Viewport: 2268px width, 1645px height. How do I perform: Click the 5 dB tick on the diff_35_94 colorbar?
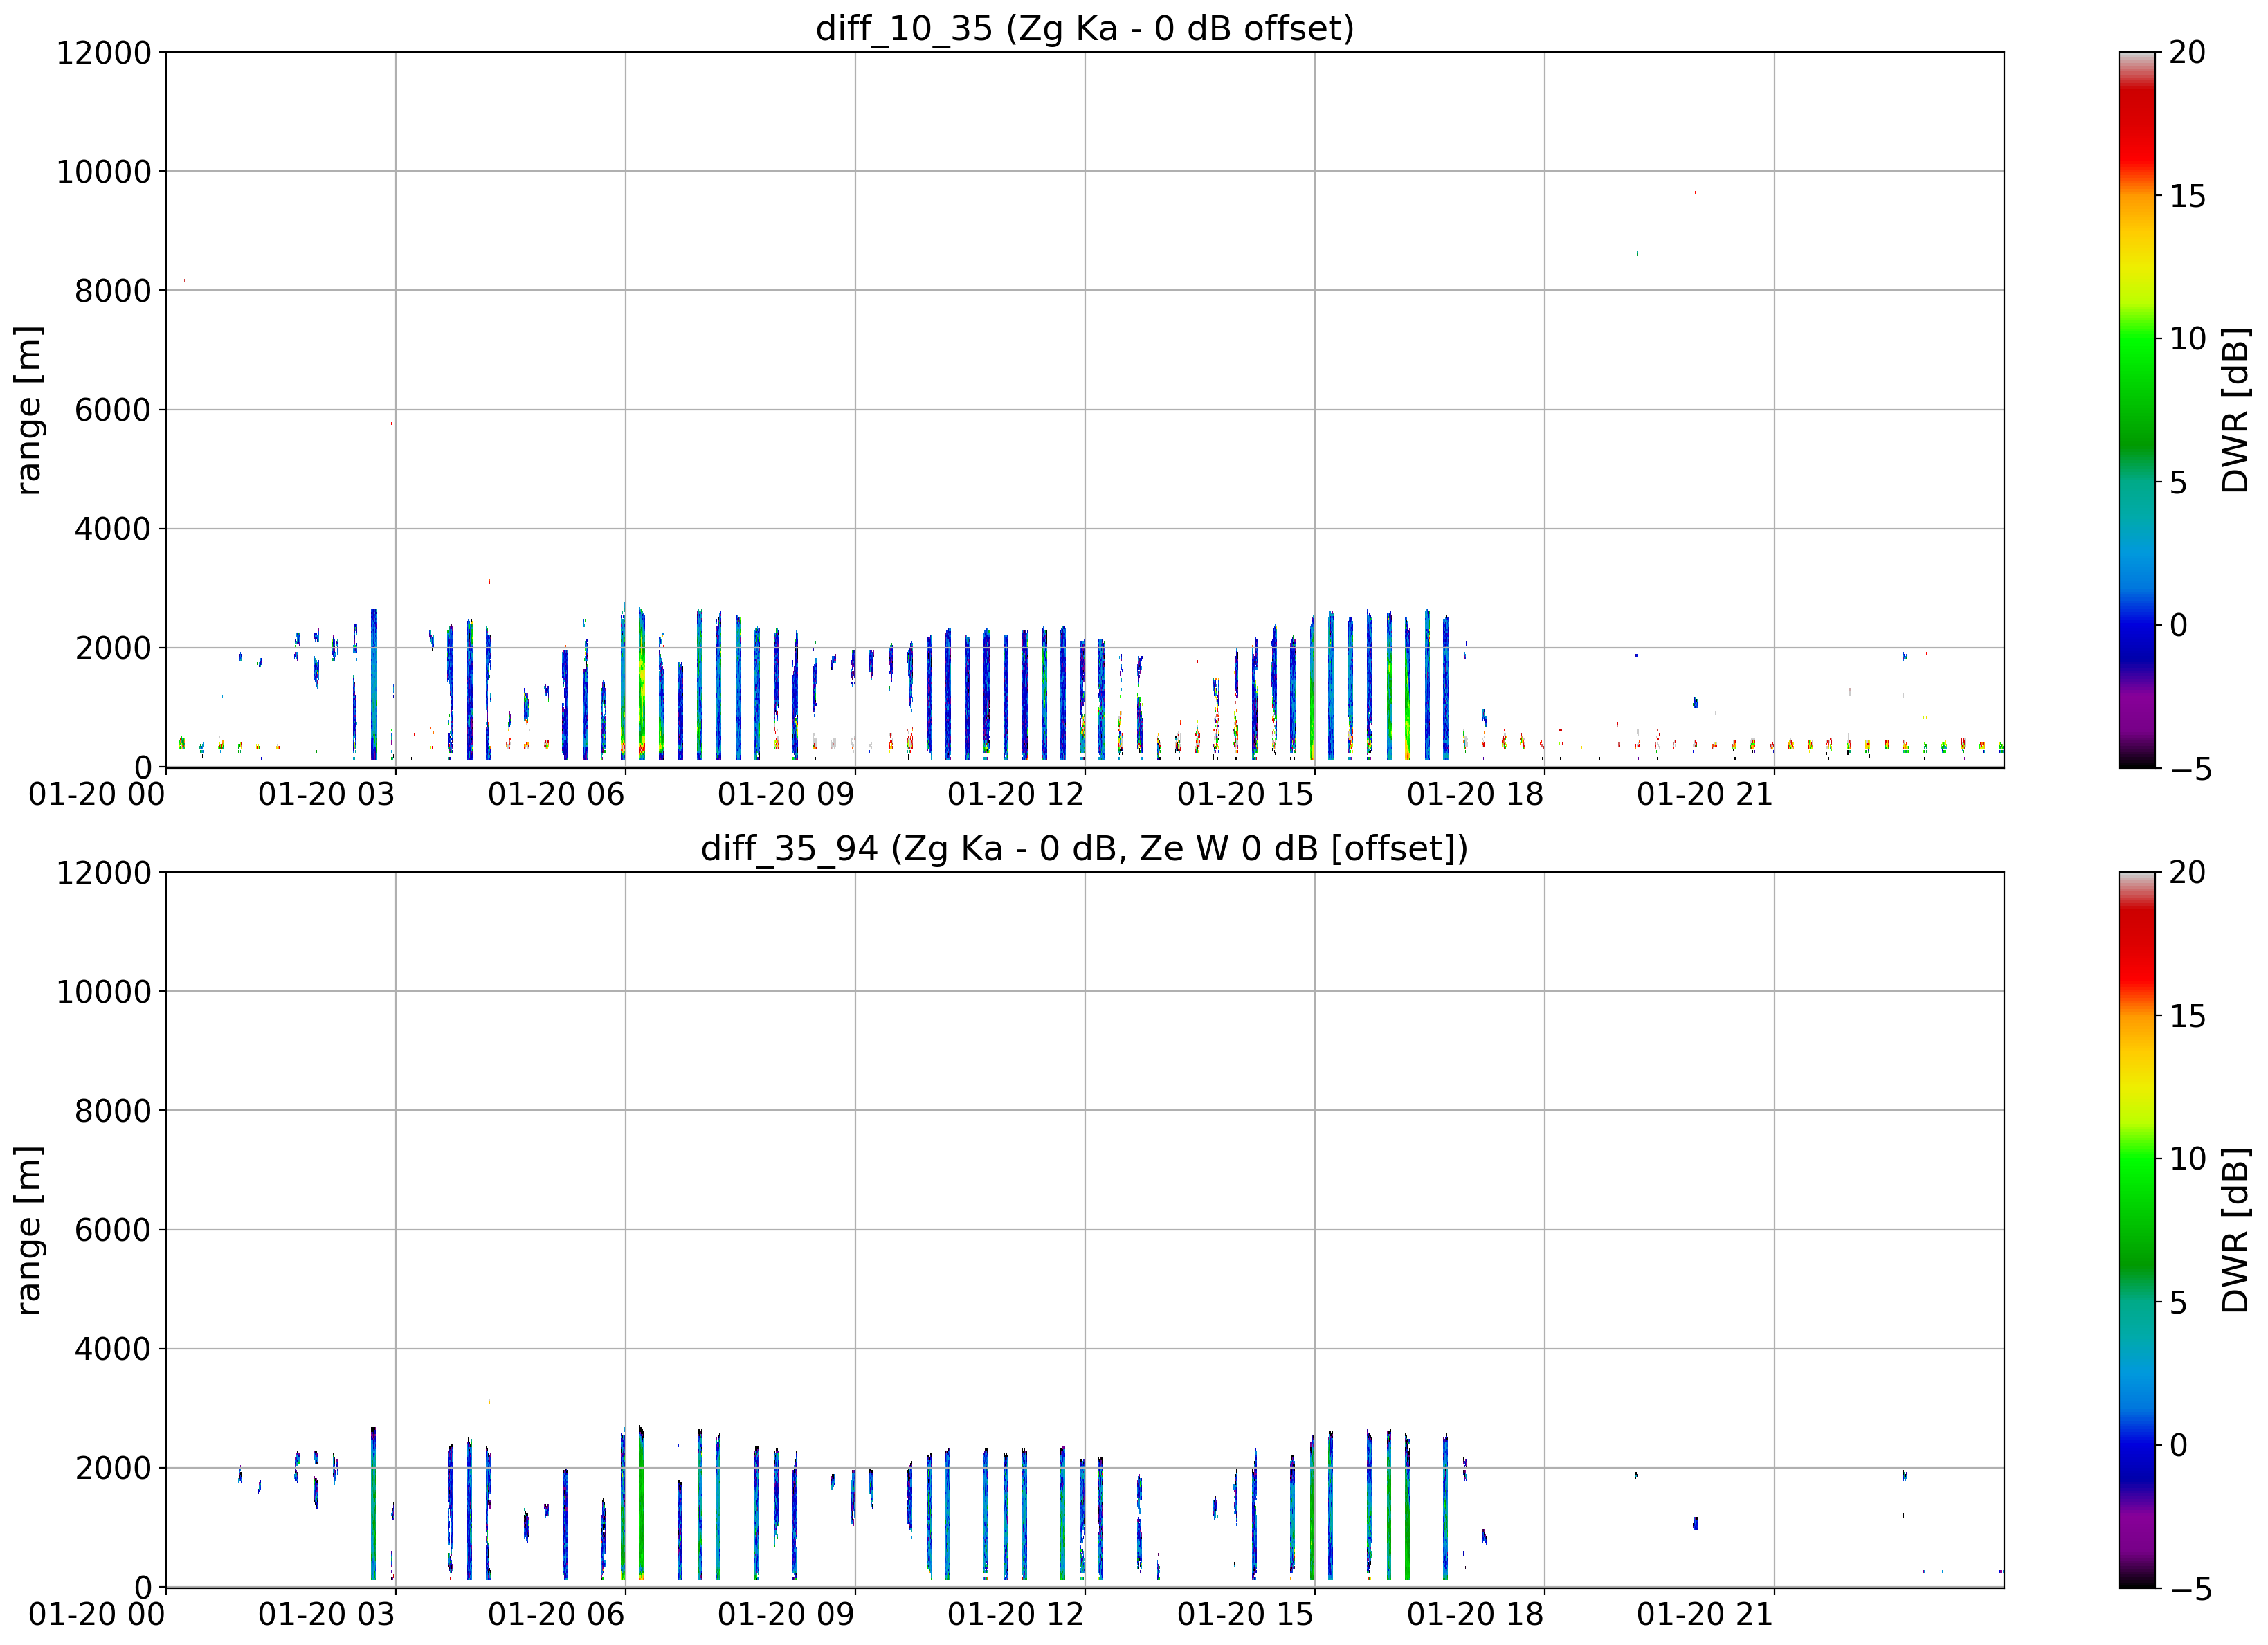pos(2178,1303)
